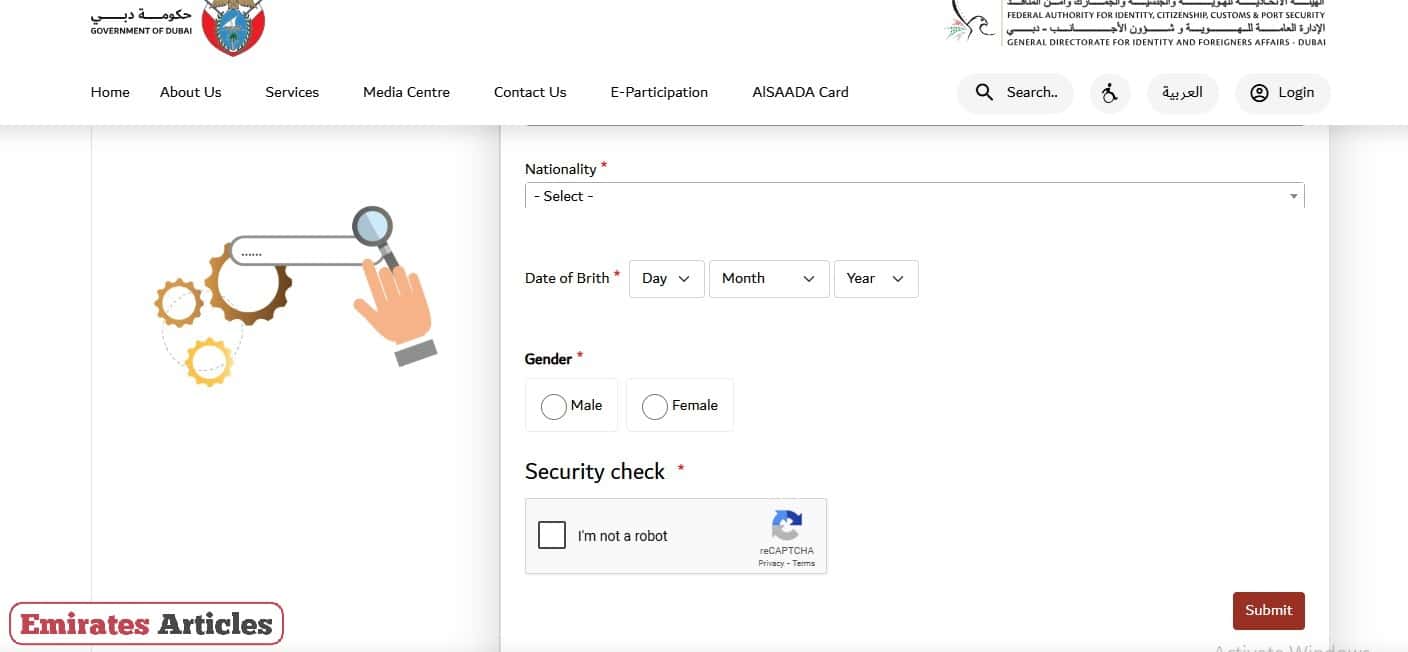The width and height of the screenshot is (1408, 652).
Task: Open the Services menu
Action: [292, 92]
